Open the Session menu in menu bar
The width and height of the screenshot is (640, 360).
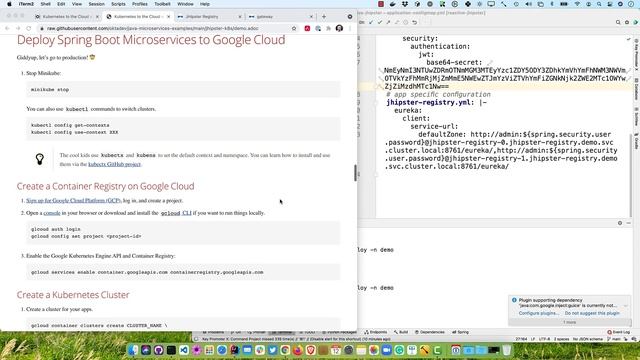96,4
